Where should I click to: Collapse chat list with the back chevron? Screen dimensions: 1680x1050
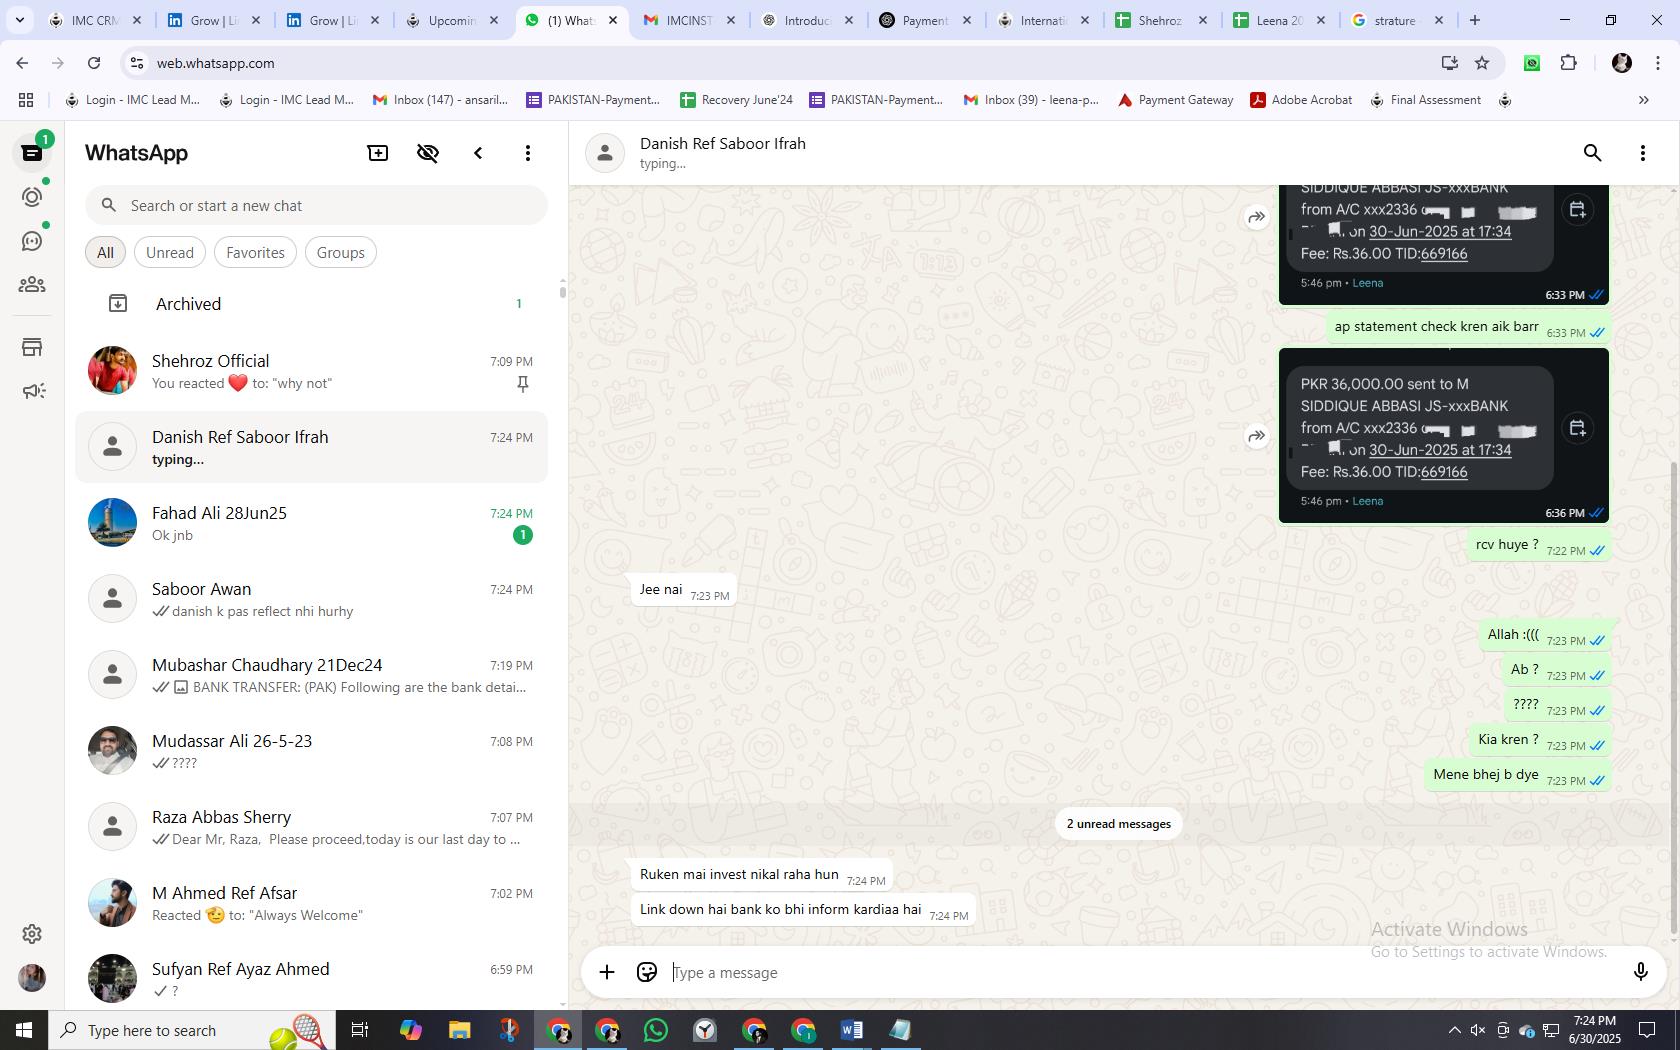tap(478, 153)
